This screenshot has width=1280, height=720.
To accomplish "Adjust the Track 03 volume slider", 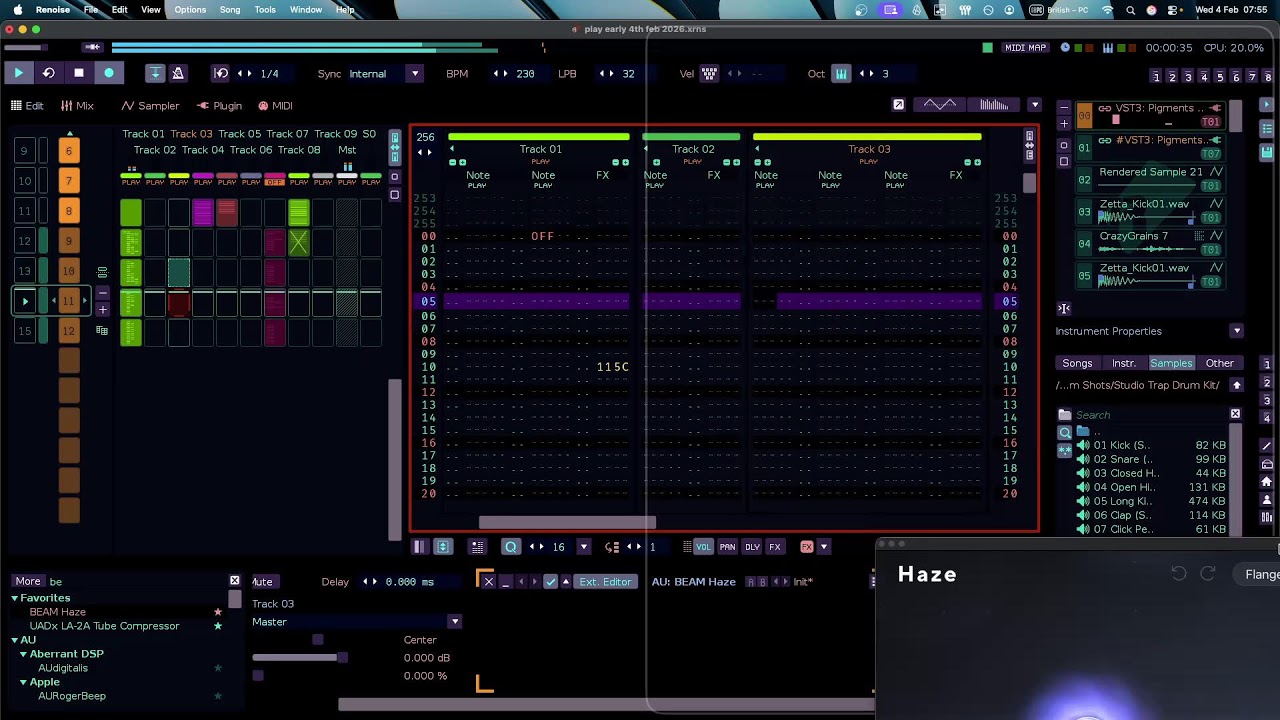I will (x=300, y=657).
